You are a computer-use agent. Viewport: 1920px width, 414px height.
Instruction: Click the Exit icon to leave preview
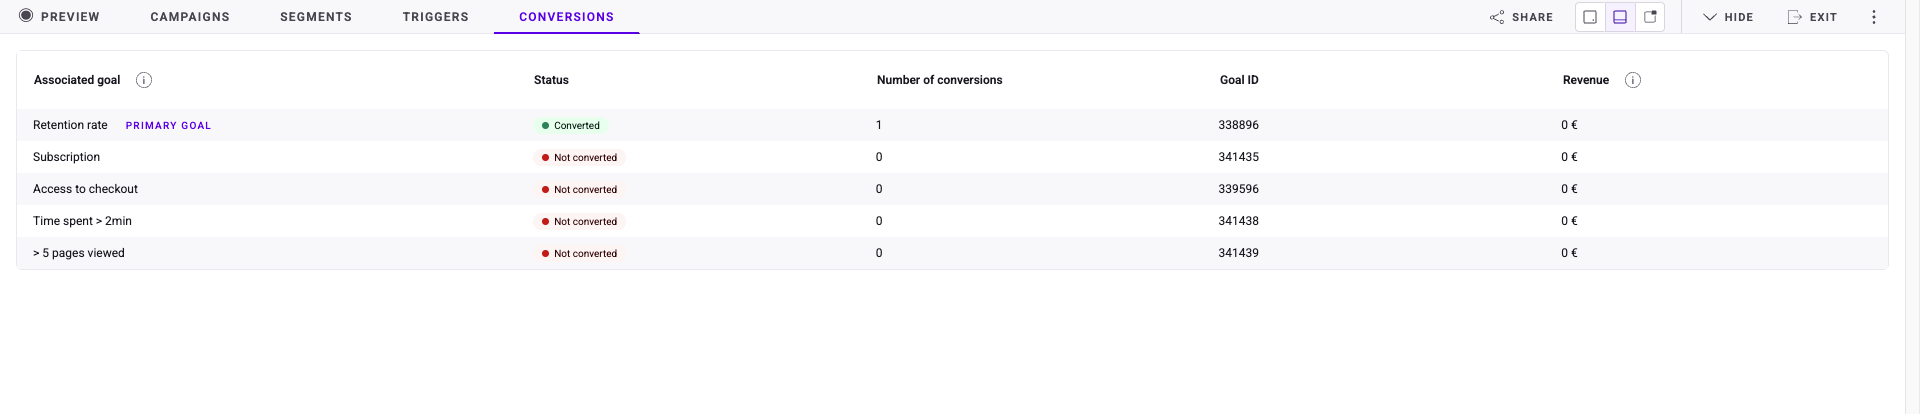coord(1795,17)
